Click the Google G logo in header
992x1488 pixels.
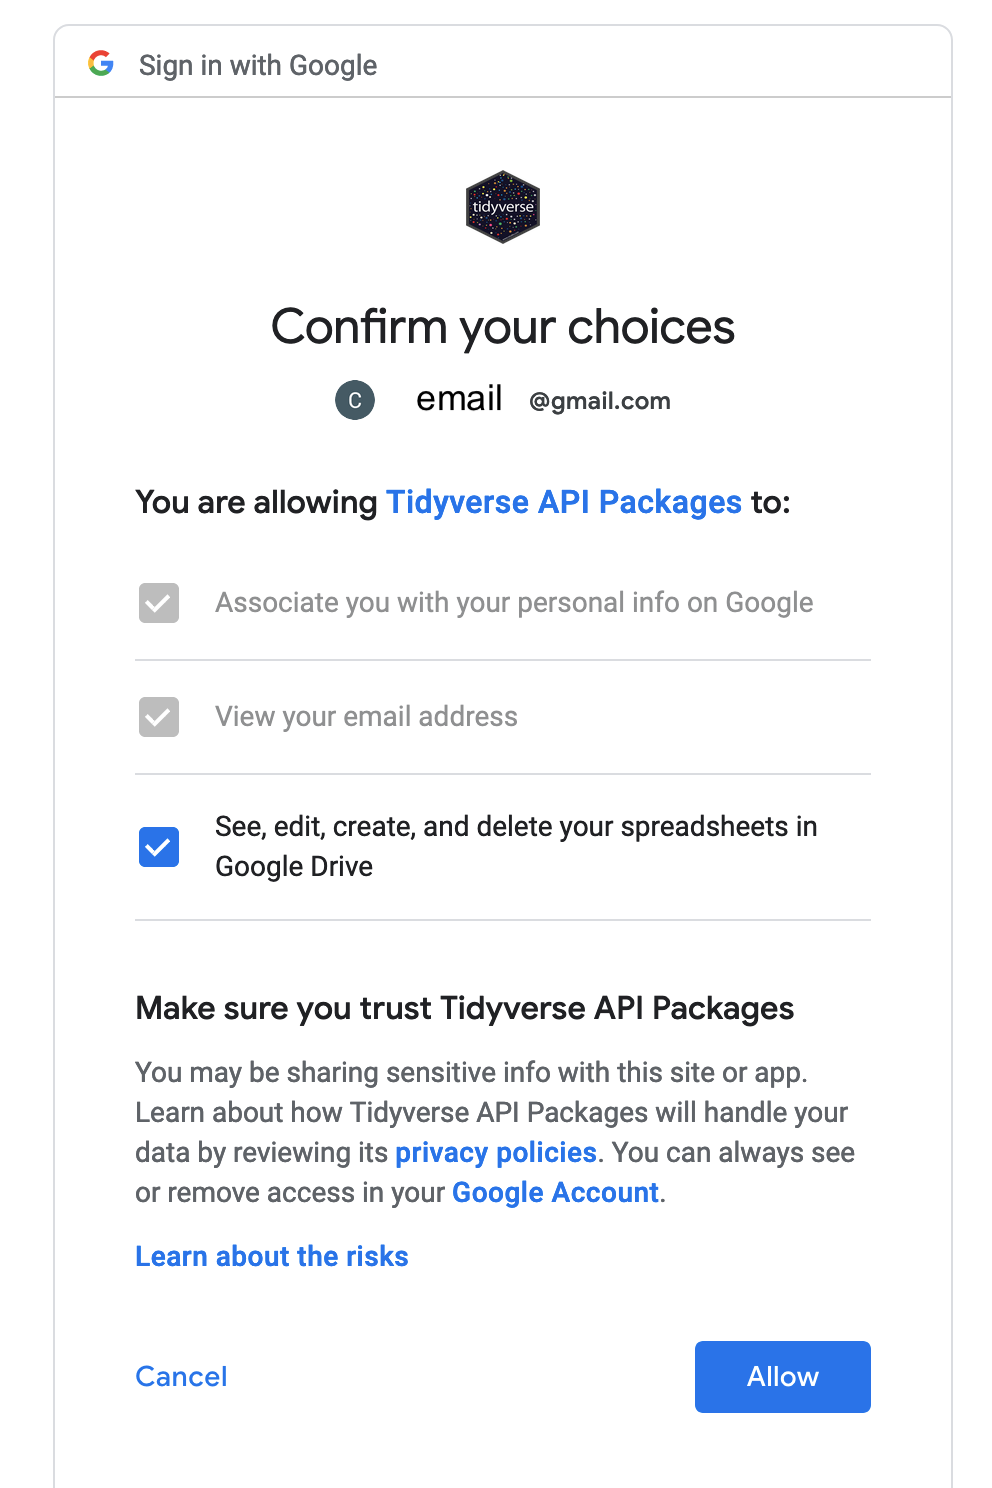101,64
